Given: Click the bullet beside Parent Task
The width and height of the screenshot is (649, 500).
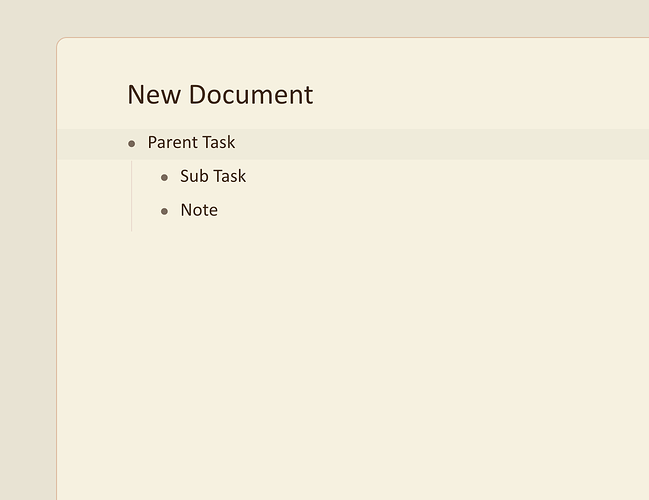Looking at the screenshot, I should 132,144.
